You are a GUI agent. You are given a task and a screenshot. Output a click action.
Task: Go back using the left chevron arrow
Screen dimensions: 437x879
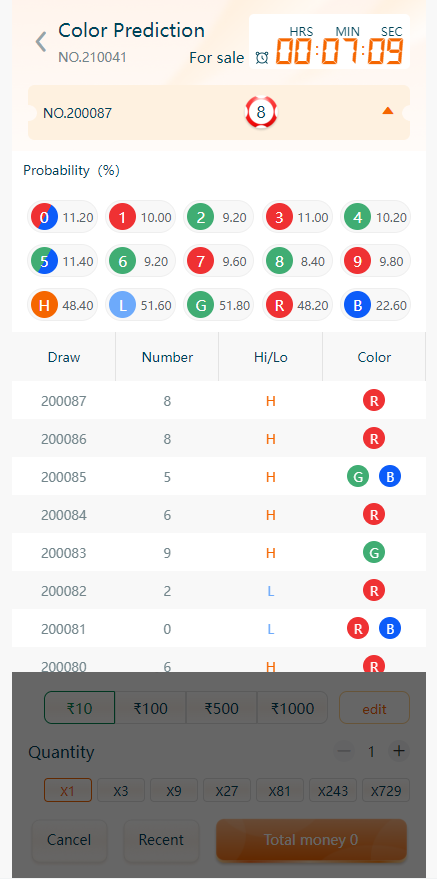pos(40,42)
